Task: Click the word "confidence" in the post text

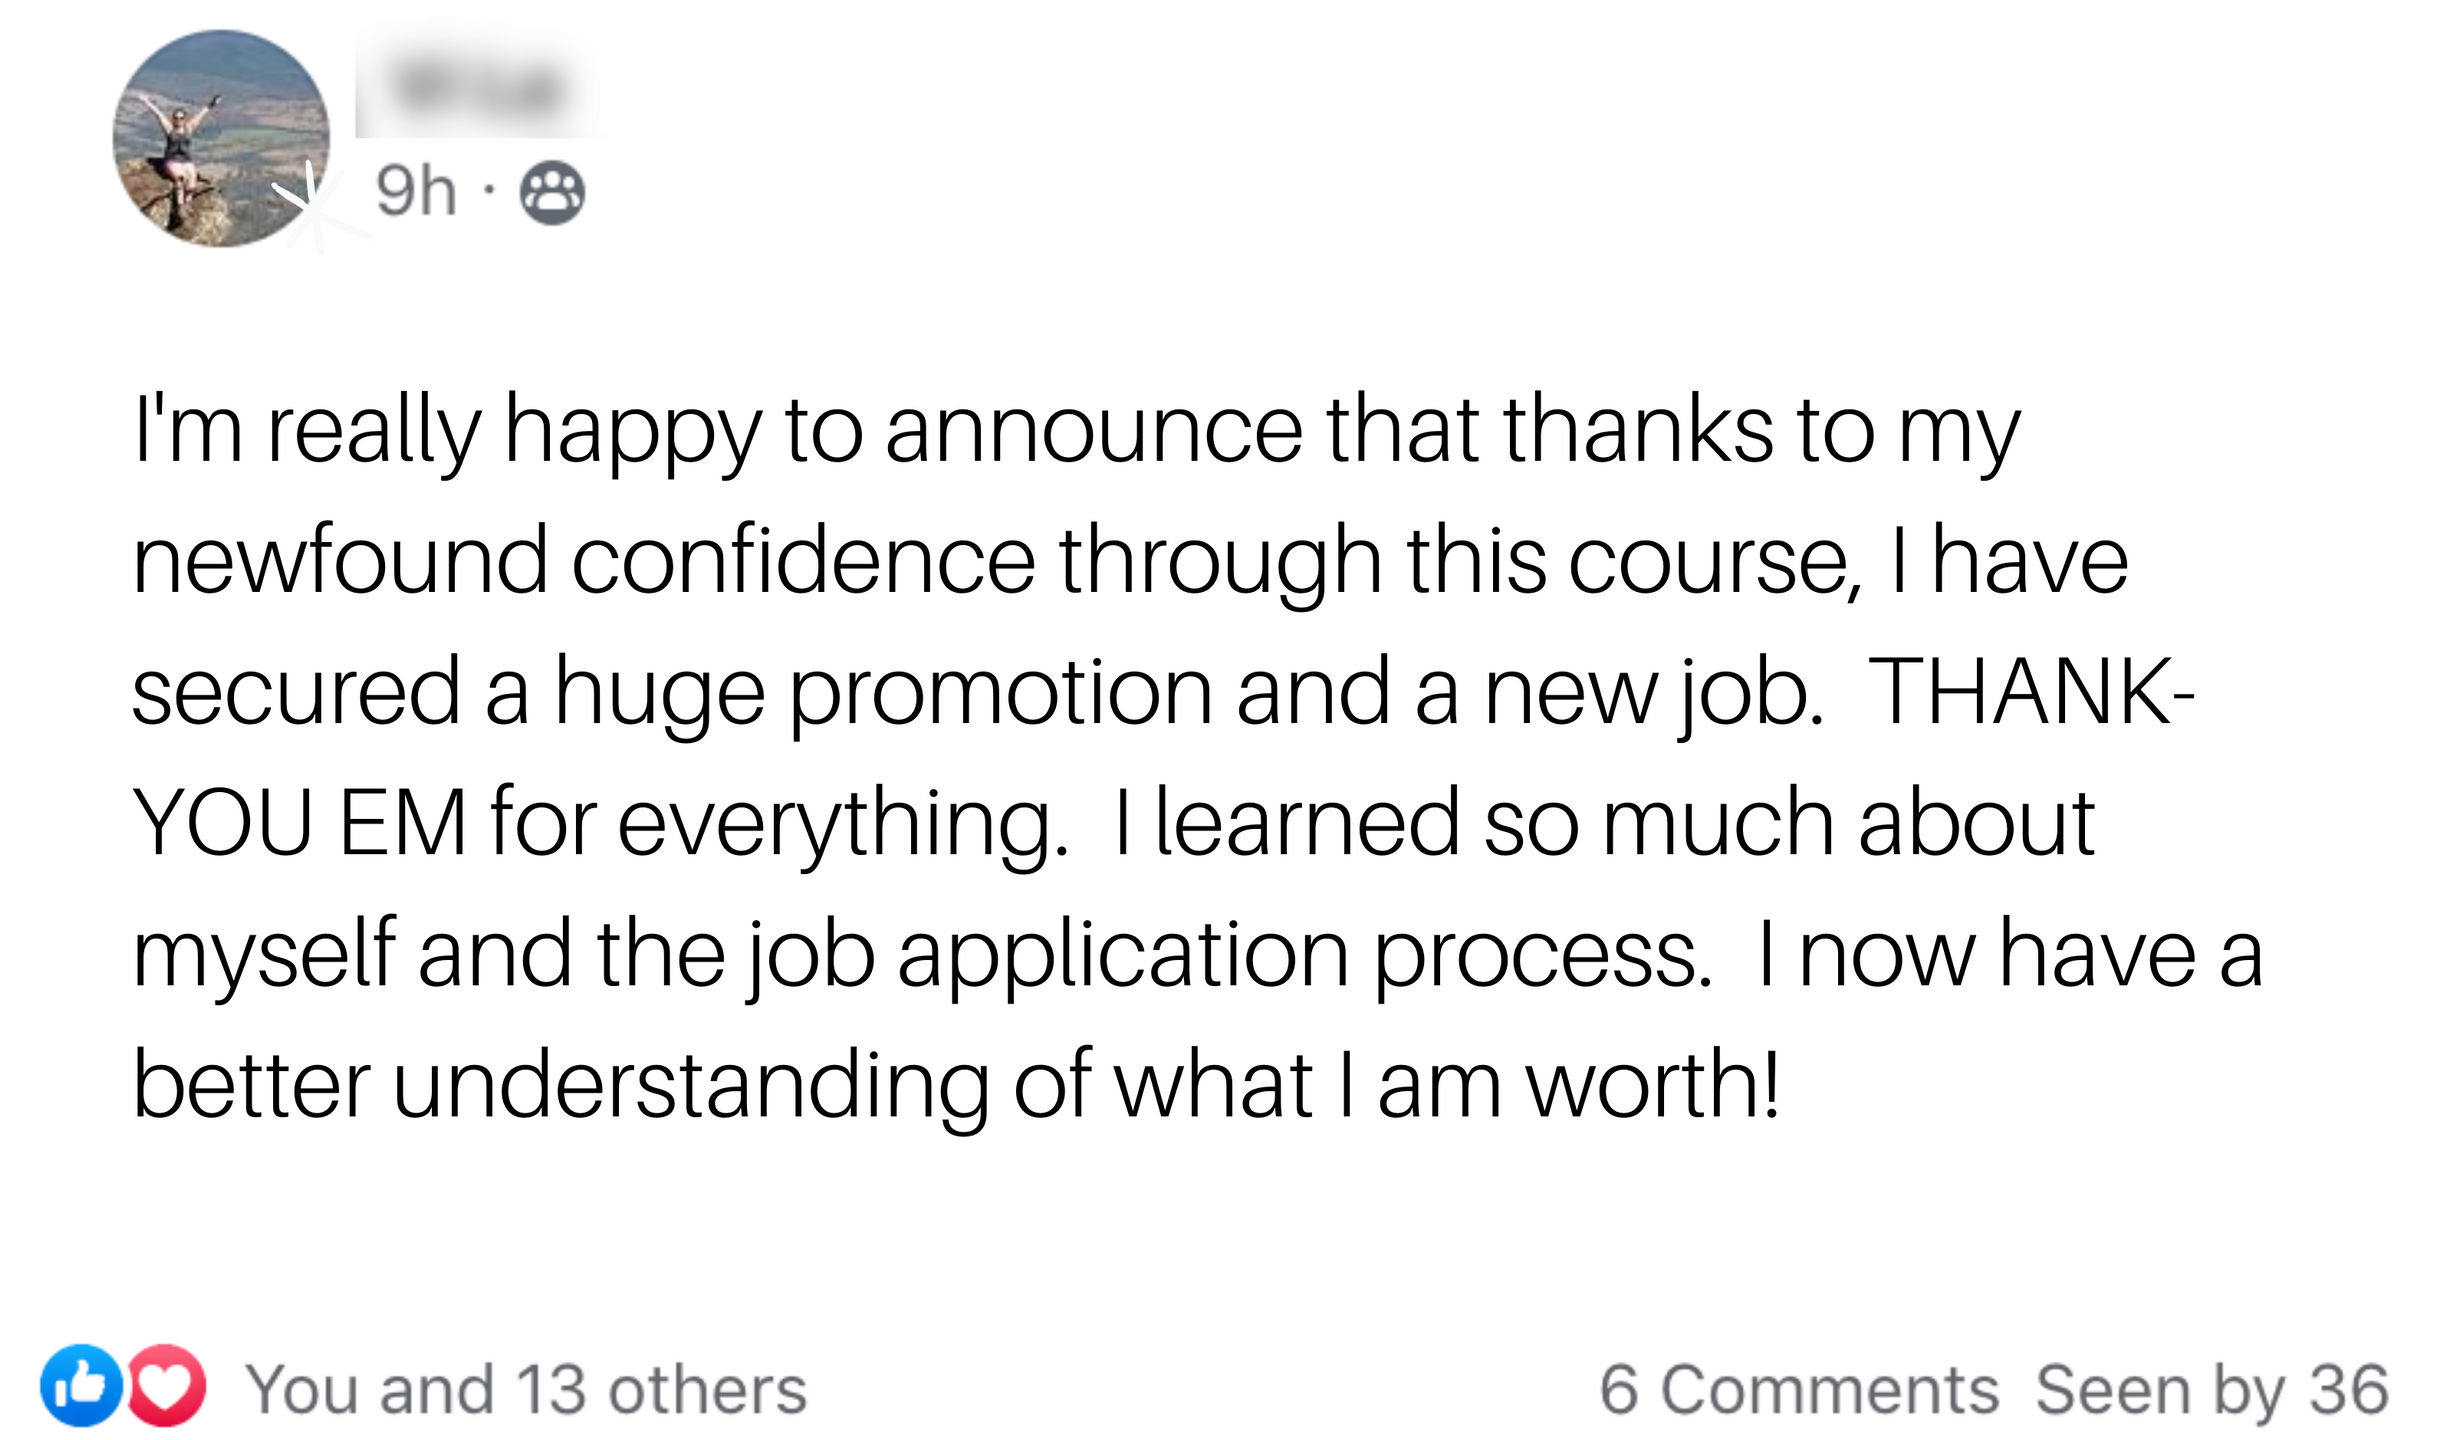Action: pos(803,561)
